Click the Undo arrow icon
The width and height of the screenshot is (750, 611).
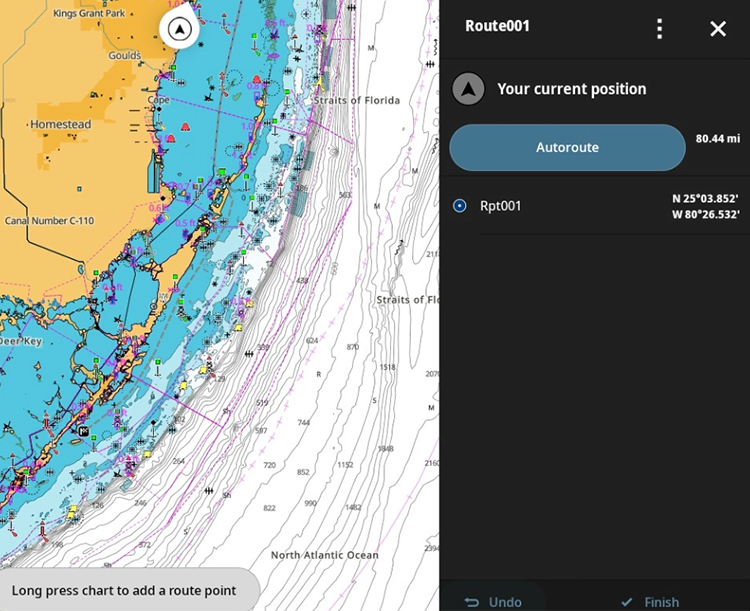click(472, 602)
